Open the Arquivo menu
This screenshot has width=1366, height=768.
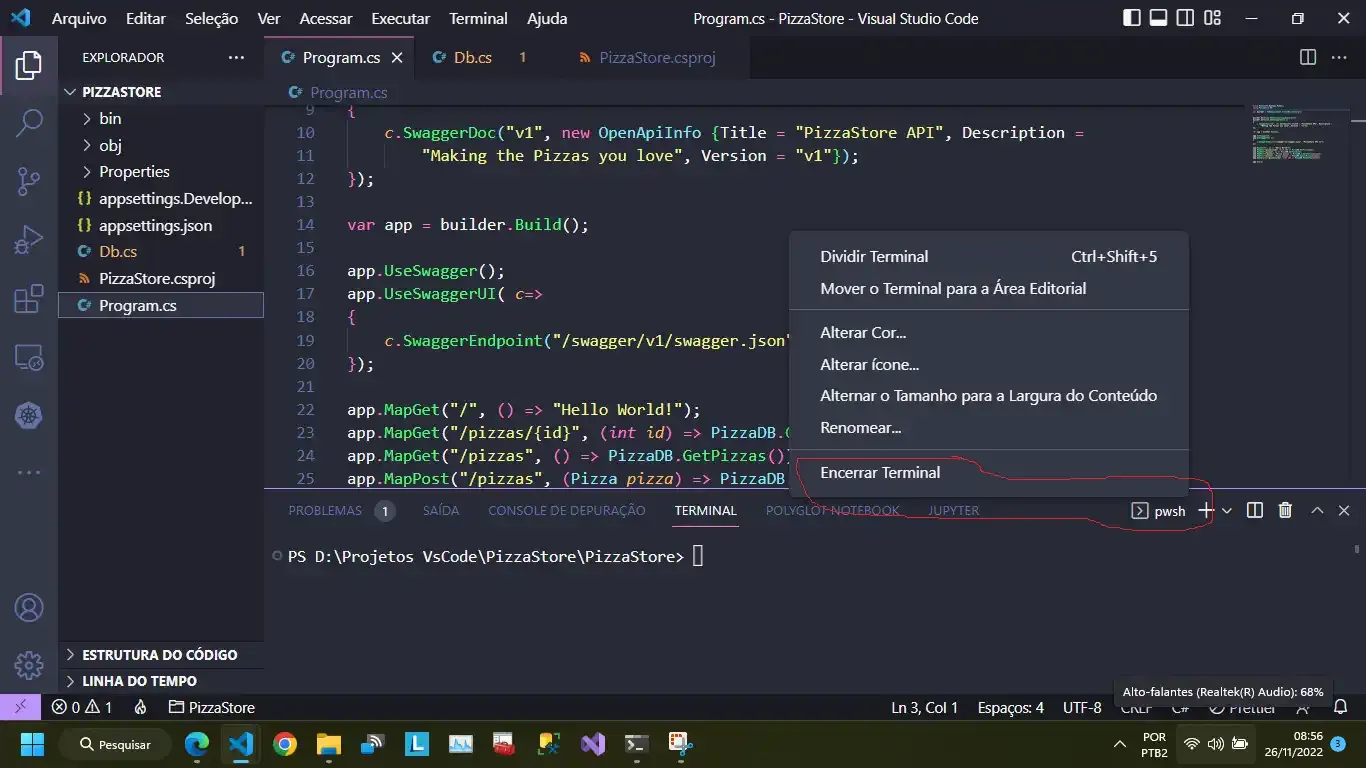point(79,18)
